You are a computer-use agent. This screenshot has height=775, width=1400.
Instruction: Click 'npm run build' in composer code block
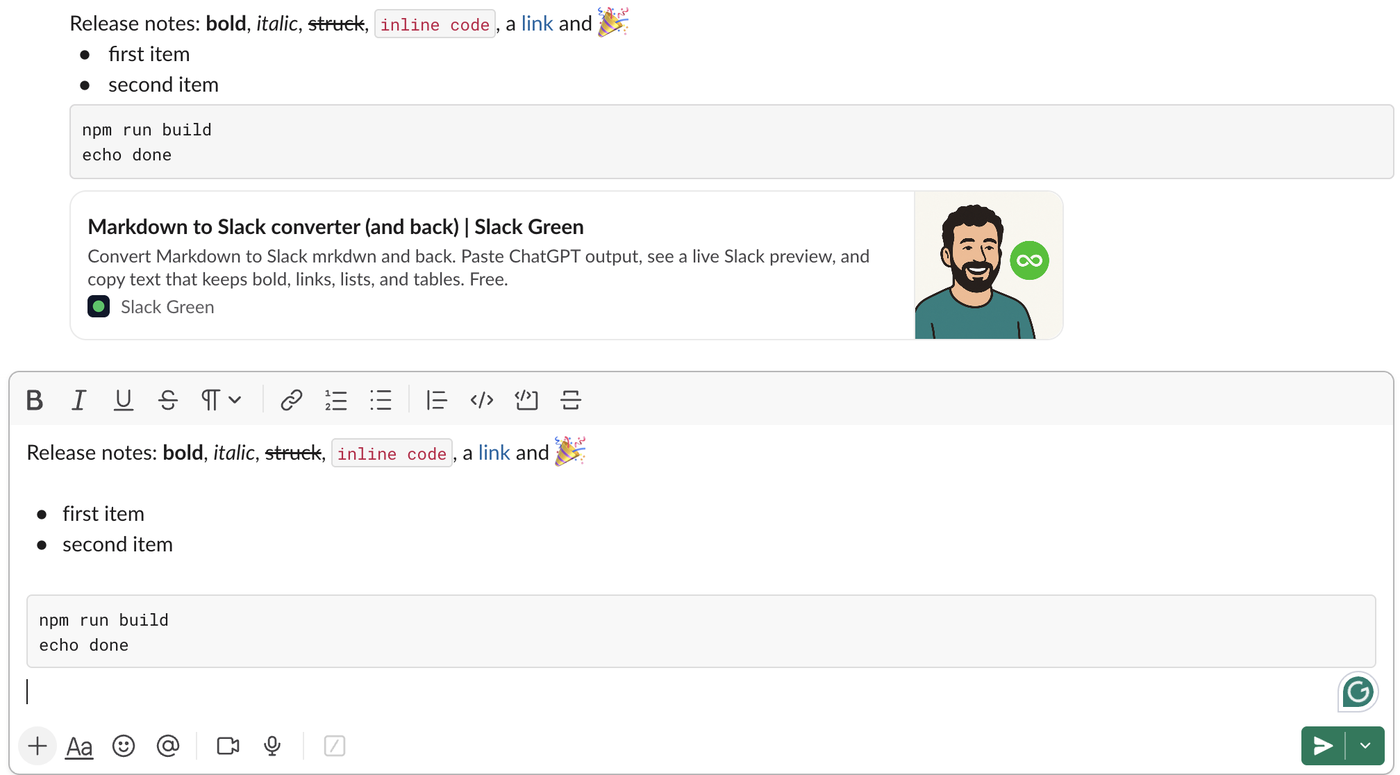tap(104, 620)
